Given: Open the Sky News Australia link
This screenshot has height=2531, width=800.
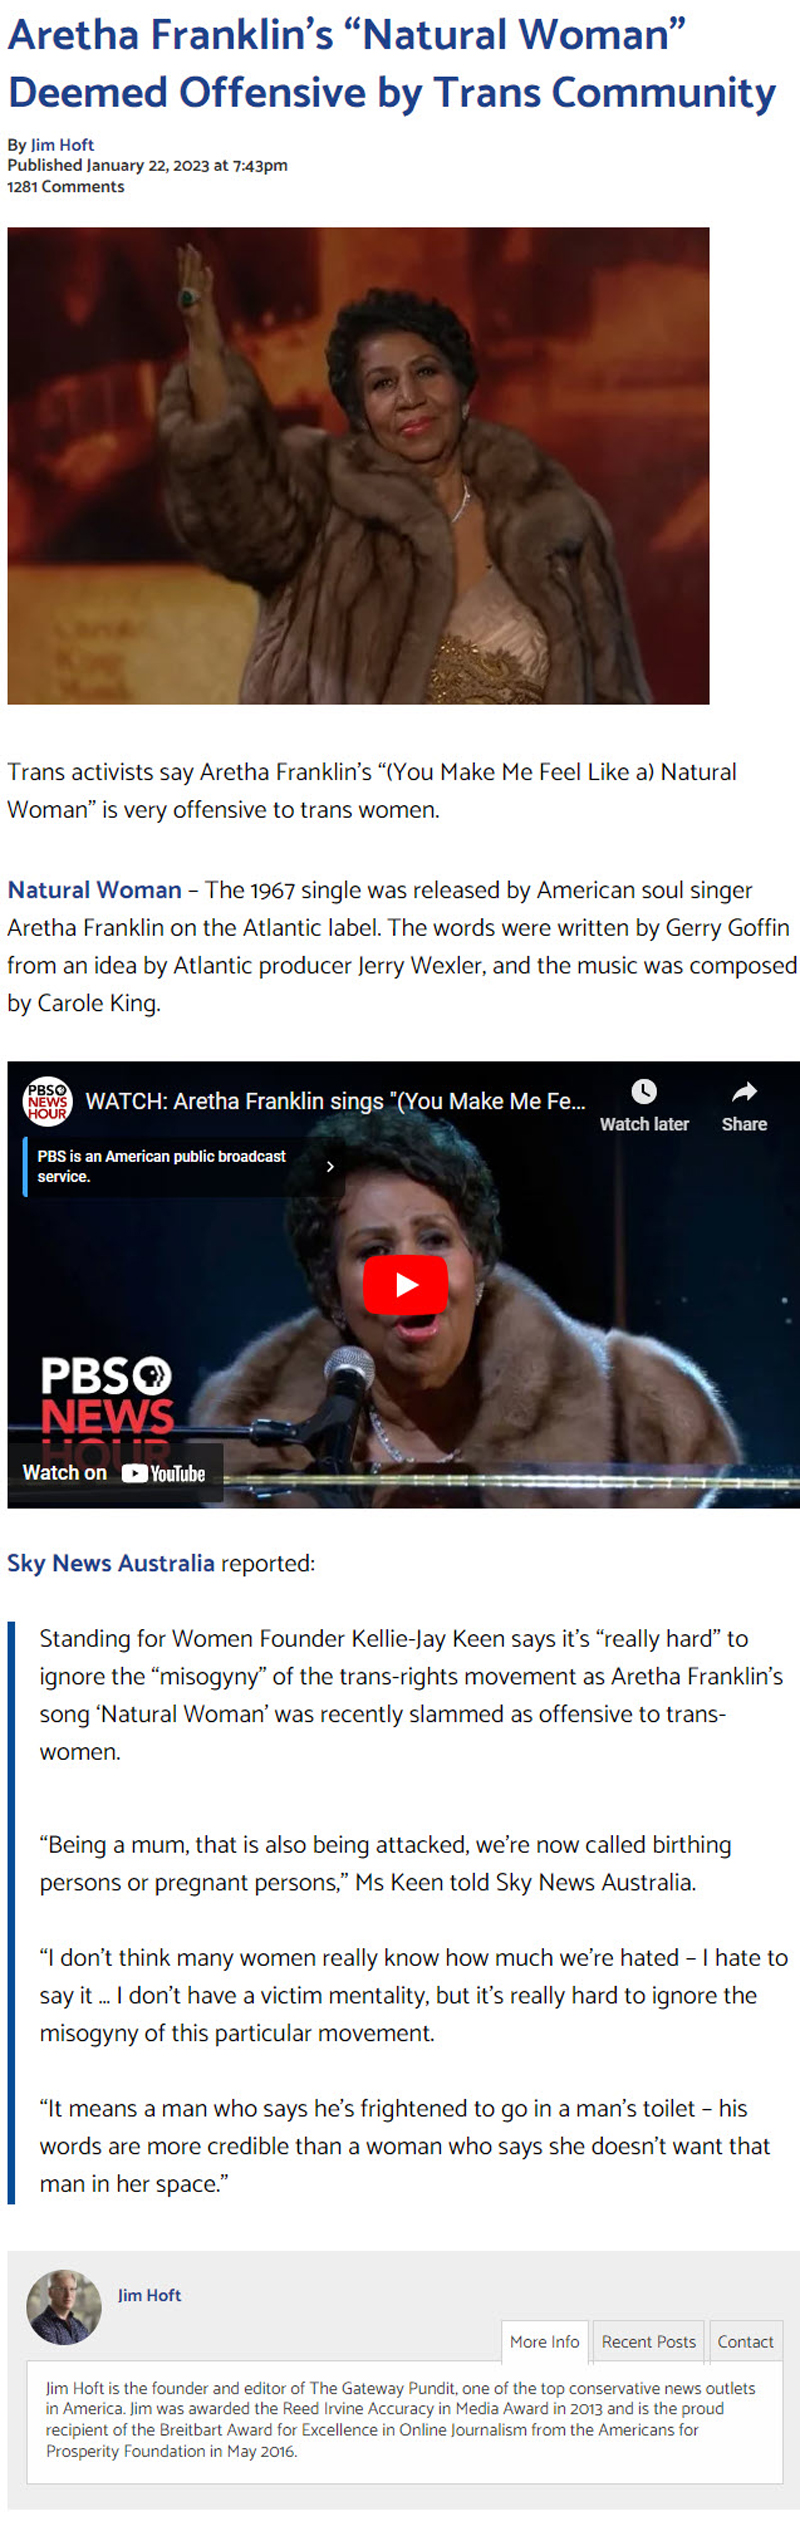Looking at the screenshot, I should pyautogui.click(x=110, y=1563).
